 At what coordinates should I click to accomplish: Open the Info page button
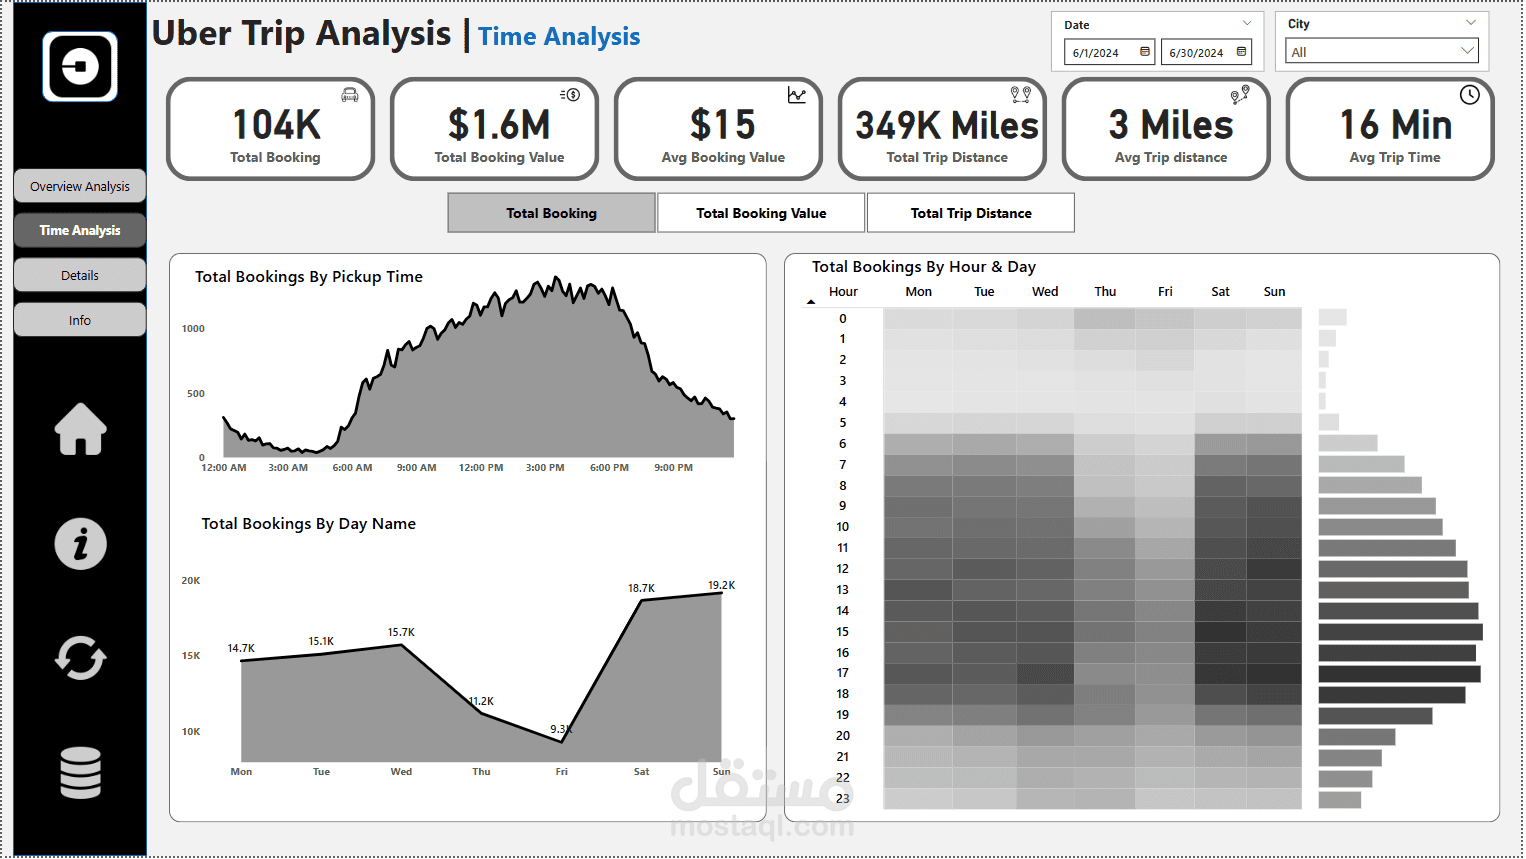click(x=80, y=320)
